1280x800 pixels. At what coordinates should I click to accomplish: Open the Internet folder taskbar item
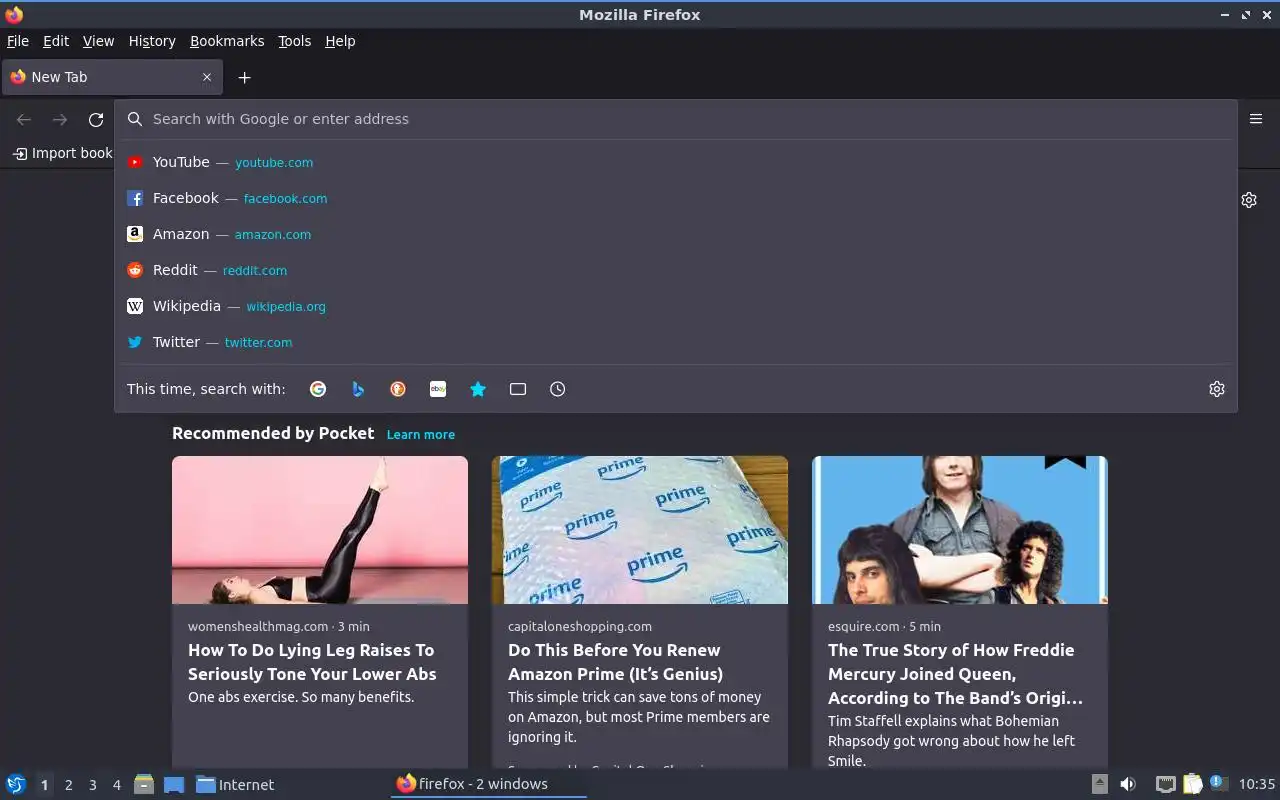[235, 785]
